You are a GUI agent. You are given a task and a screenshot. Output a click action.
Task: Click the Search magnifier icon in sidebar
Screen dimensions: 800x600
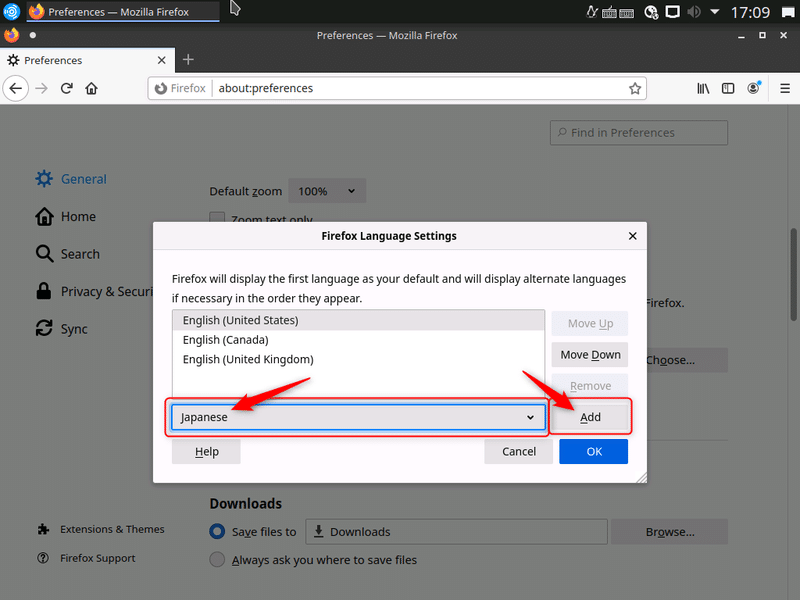click(44, 254)
